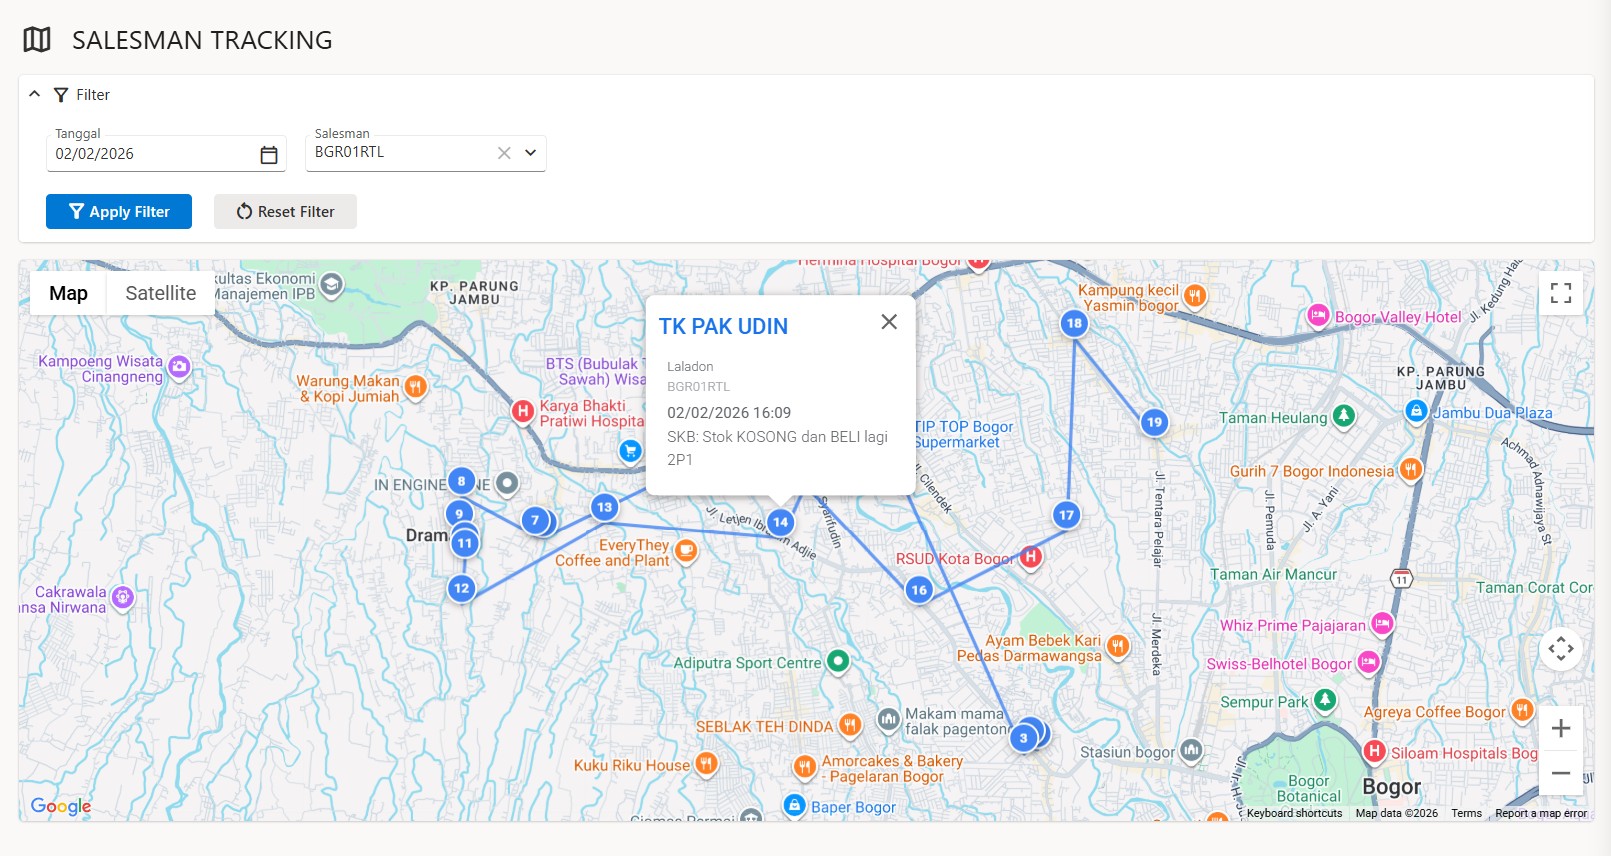Click the TK PAK UDIN title
This screenshot has width=1611, height=856.
point(723,327)
